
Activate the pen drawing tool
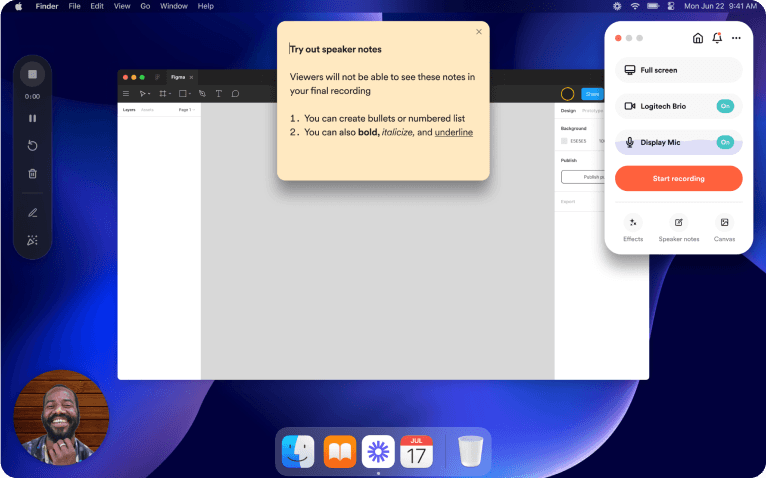click(32, 213)
